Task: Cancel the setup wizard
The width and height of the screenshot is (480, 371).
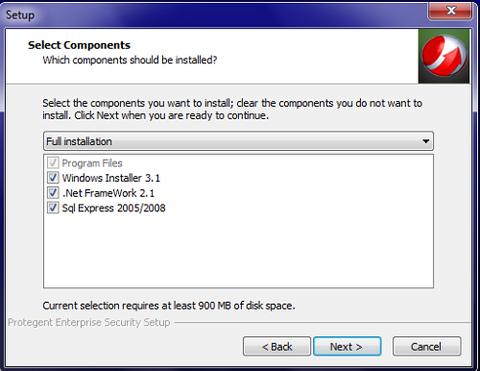Action: (x=427, y=347)
